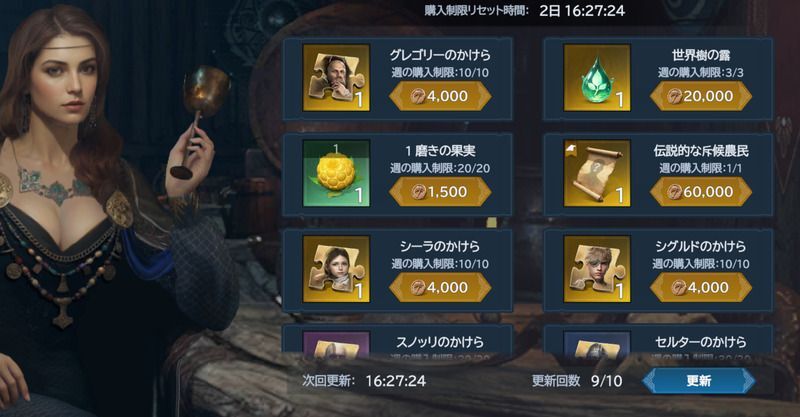Buy グレゴリーのかけら for 4,000 coins
This screenshot has width=800, height=417.
pos(440,96)
